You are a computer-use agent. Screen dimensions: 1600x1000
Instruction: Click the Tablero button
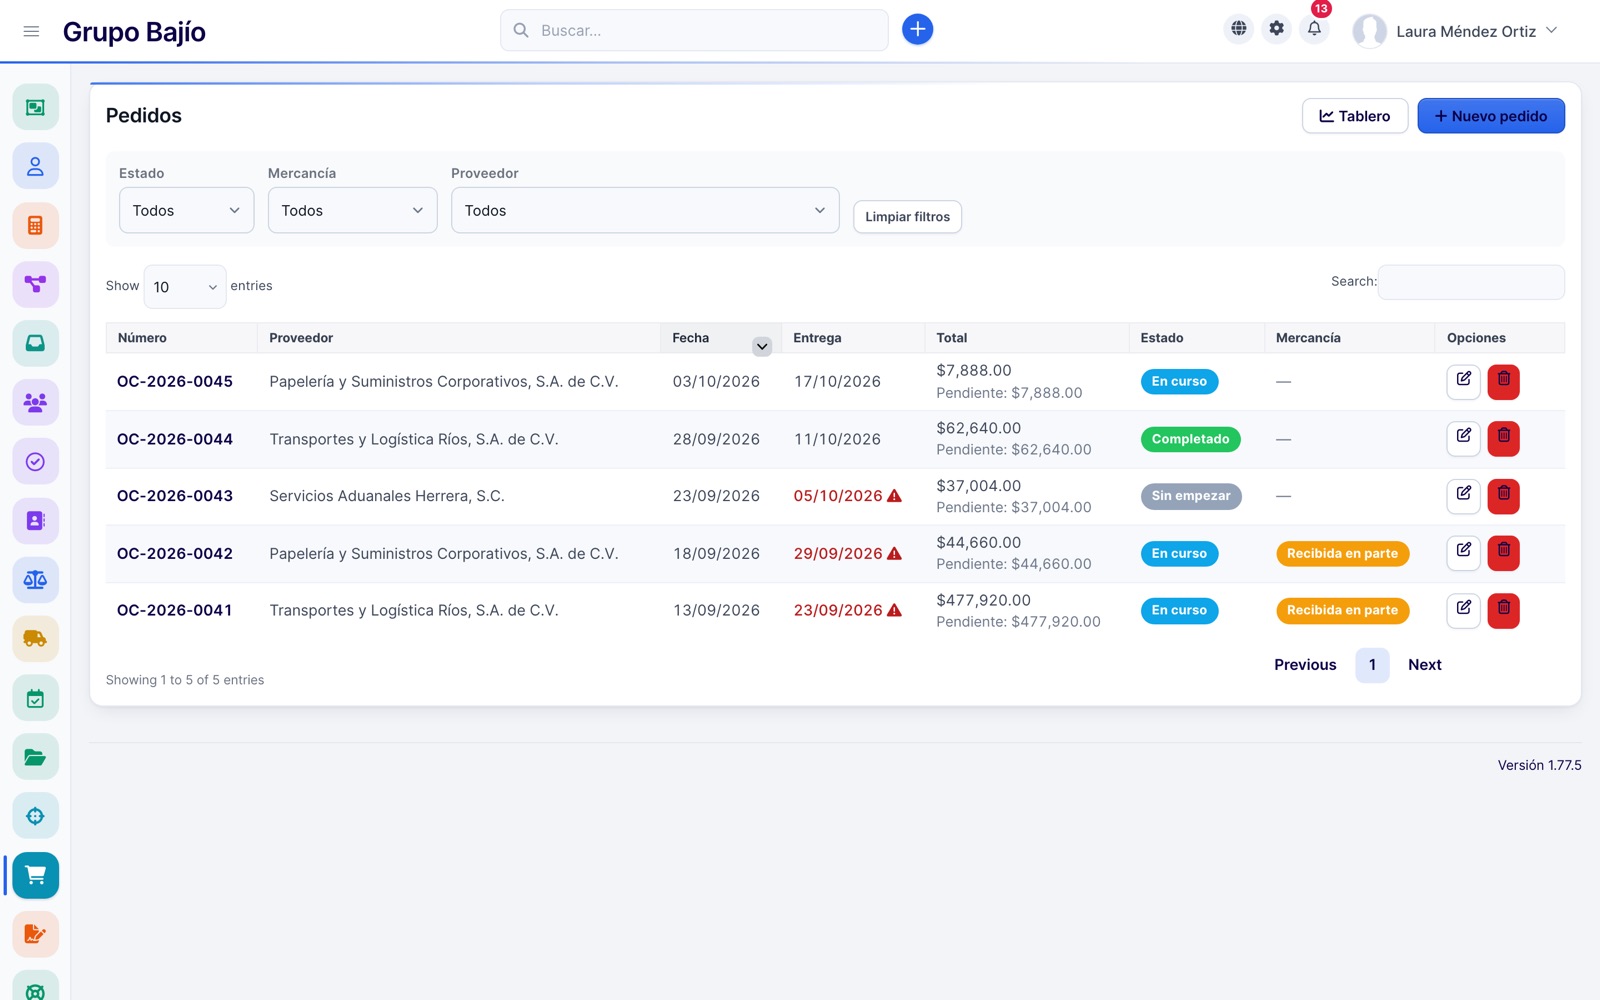(1355, 116)
